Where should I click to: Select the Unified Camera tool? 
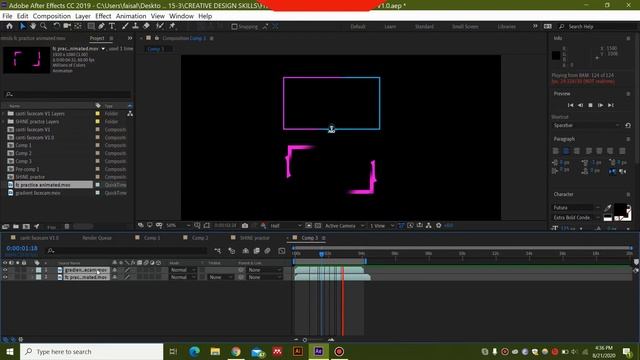67,26
